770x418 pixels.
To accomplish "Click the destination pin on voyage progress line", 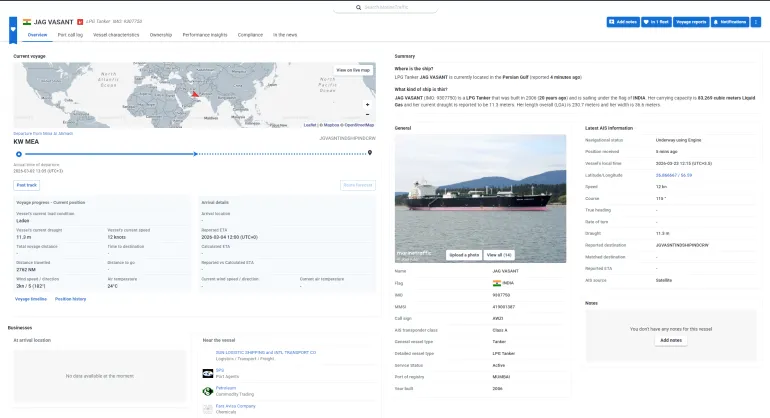I will pyautogui.click(x=370, y=153).
